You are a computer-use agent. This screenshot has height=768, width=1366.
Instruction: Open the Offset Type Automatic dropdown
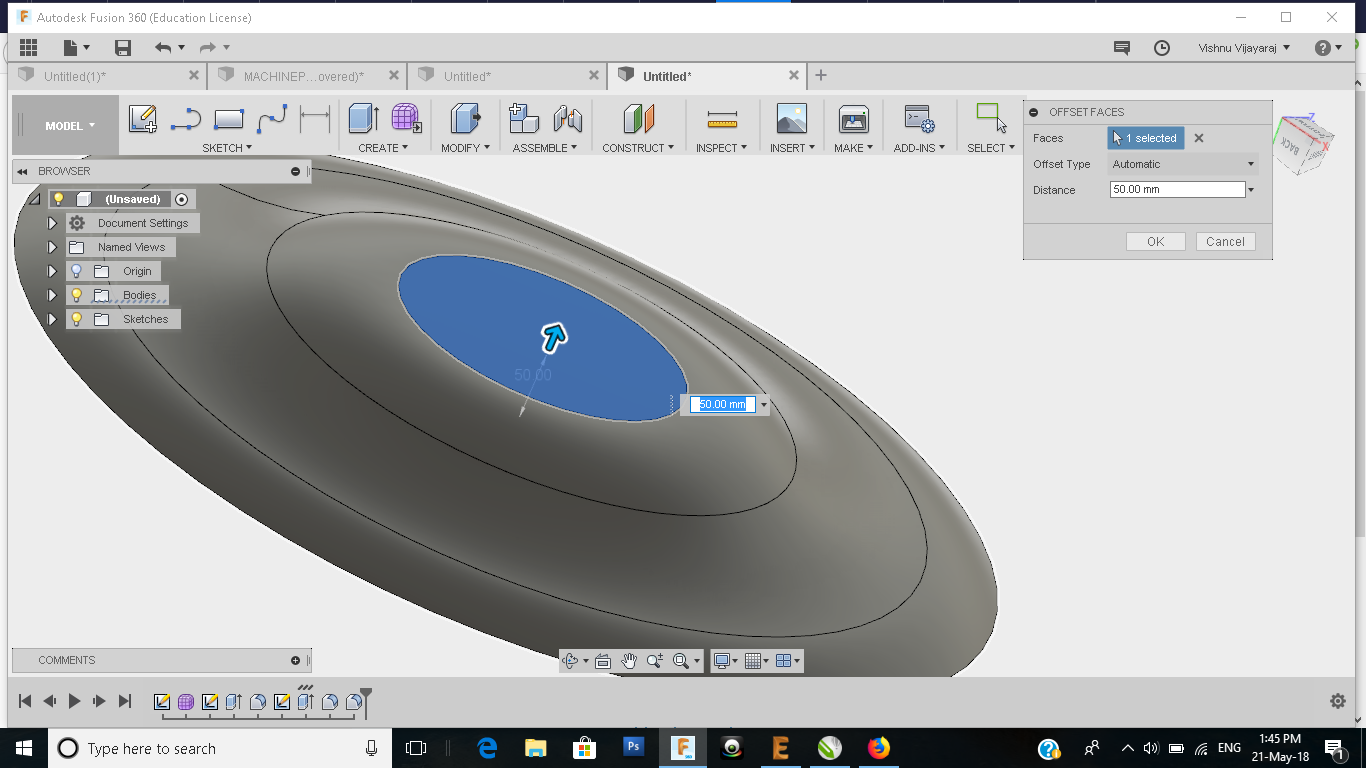1184,164
